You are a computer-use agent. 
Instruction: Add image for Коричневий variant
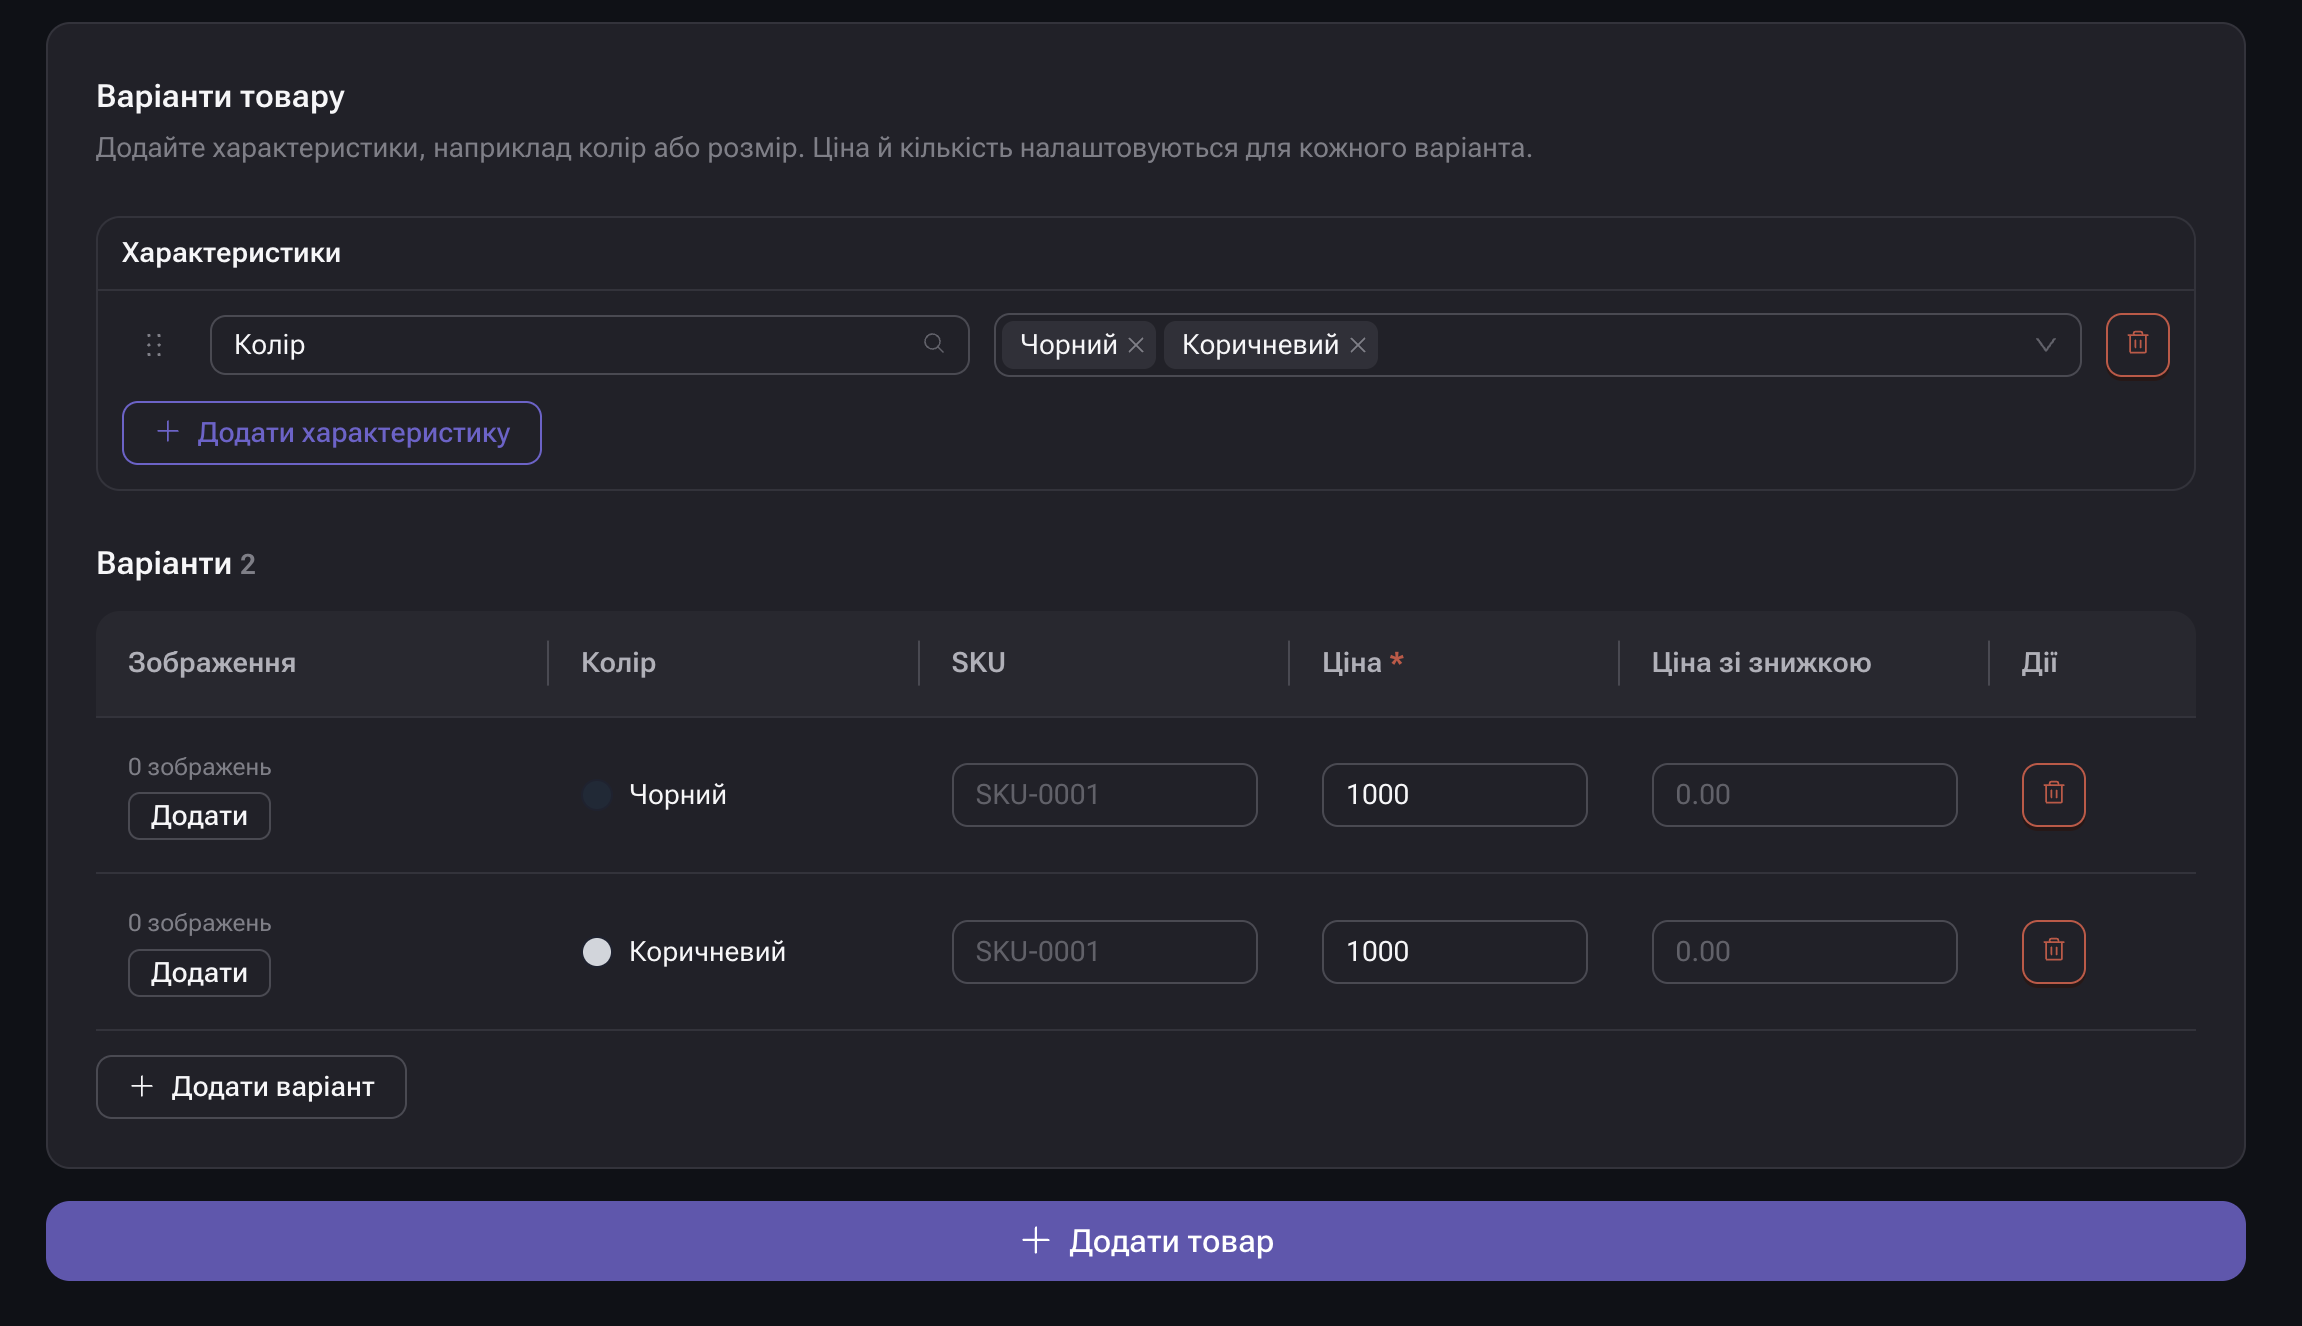[x=199, y=973]
